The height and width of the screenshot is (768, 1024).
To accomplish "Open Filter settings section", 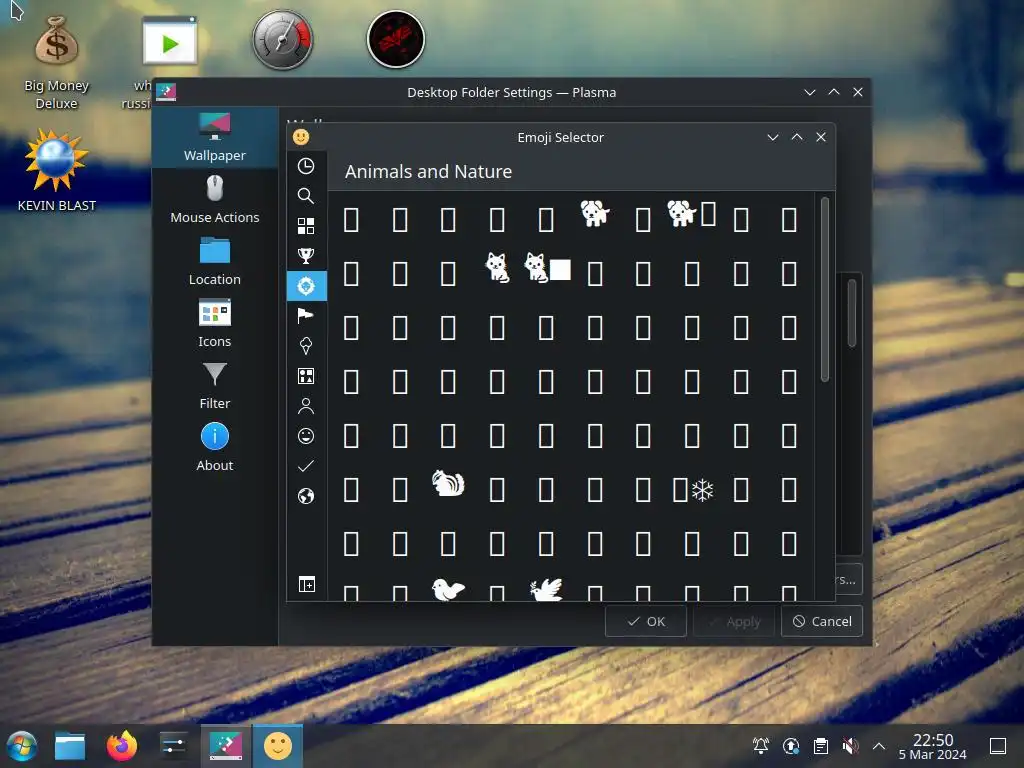I will pos(215,386).
